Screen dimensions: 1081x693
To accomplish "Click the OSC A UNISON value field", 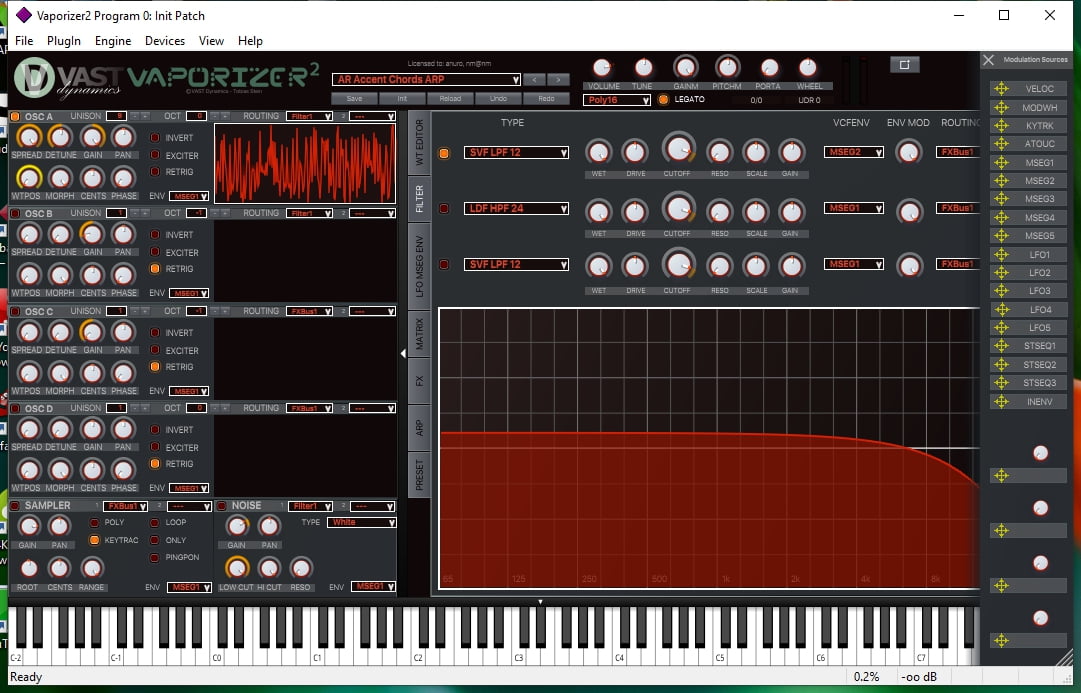I will point(119,116).
